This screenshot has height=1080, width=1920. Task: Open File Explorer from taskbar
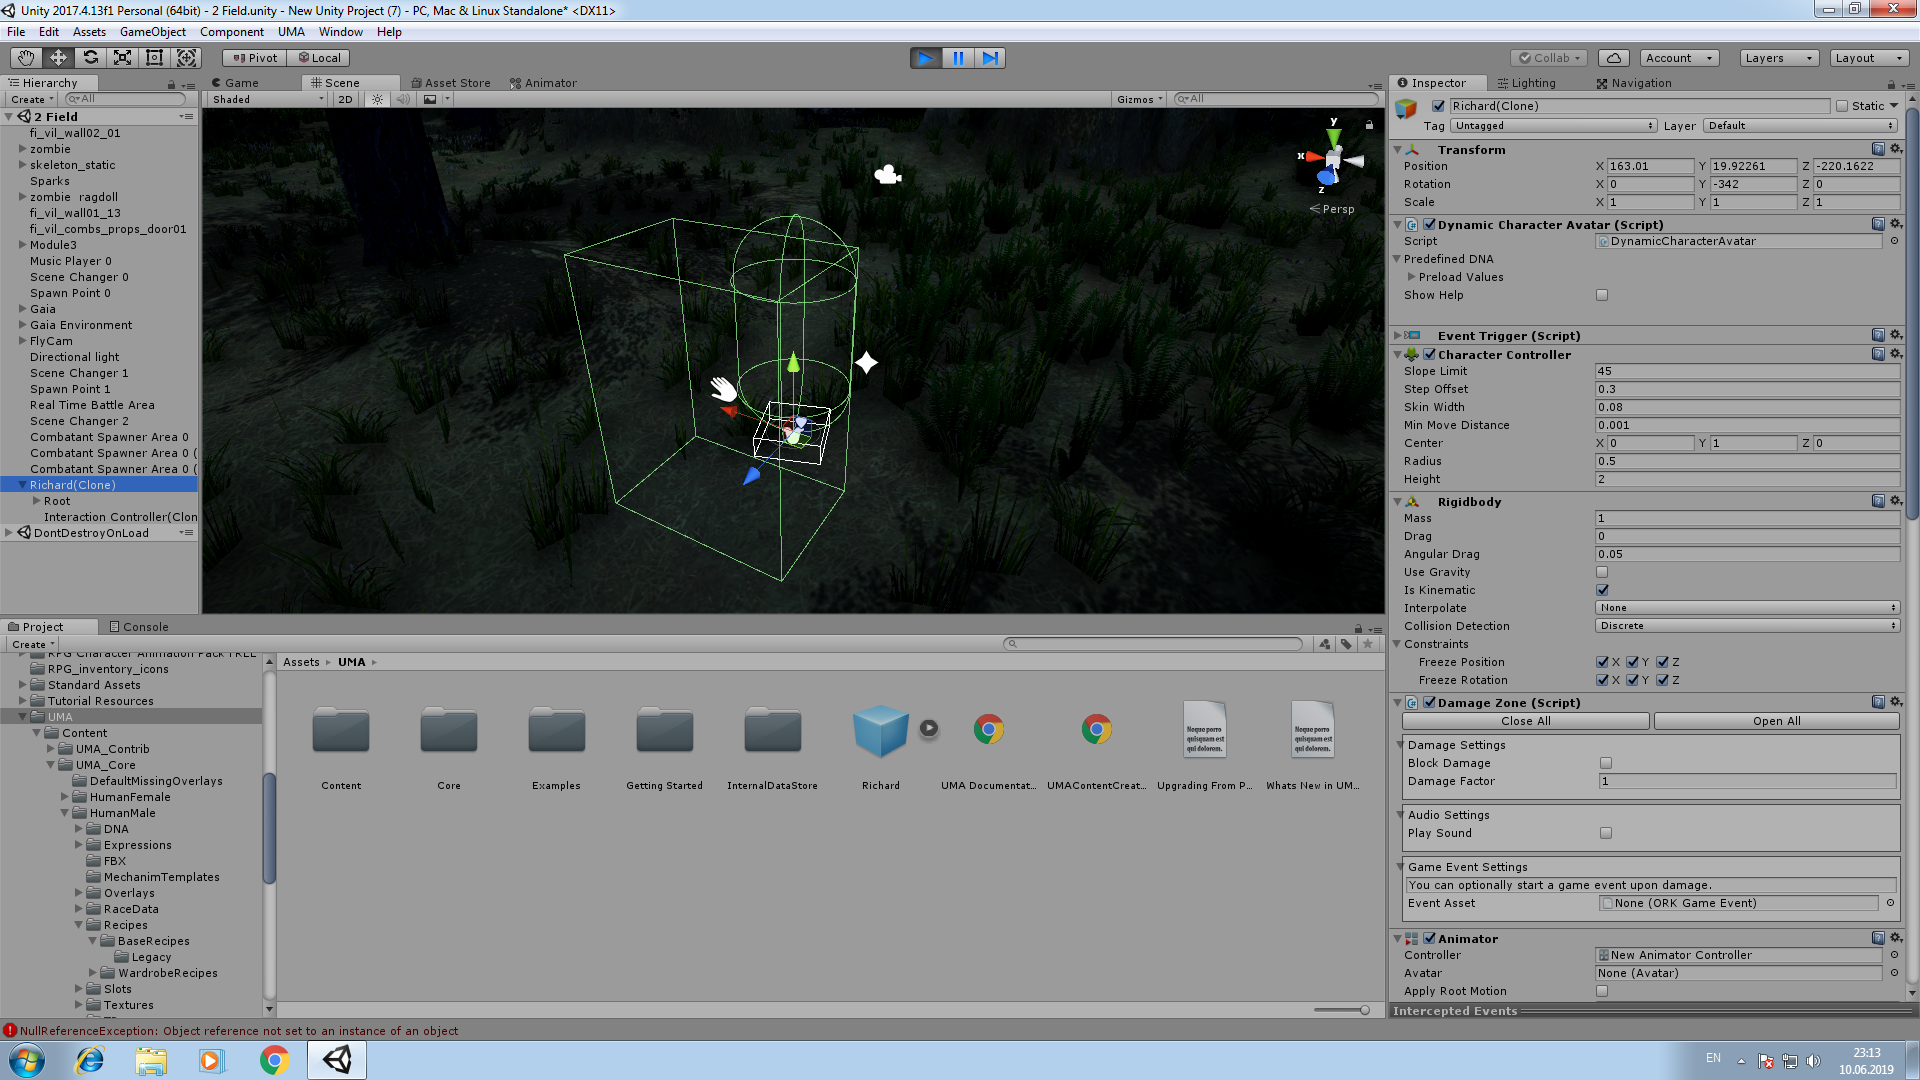tap(151, 1060)
